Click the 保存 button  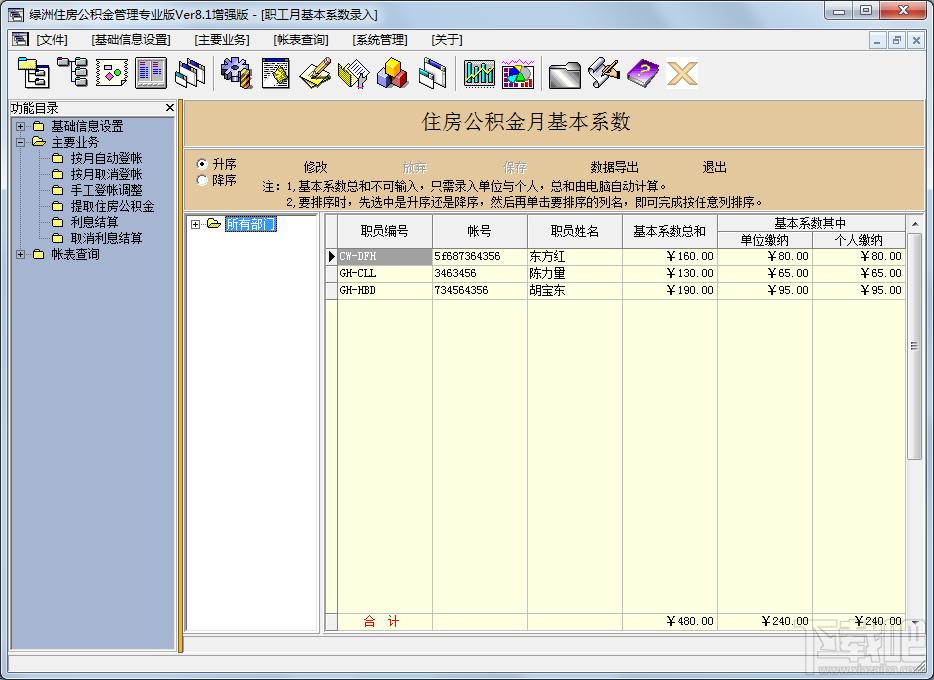coord(515,167)
